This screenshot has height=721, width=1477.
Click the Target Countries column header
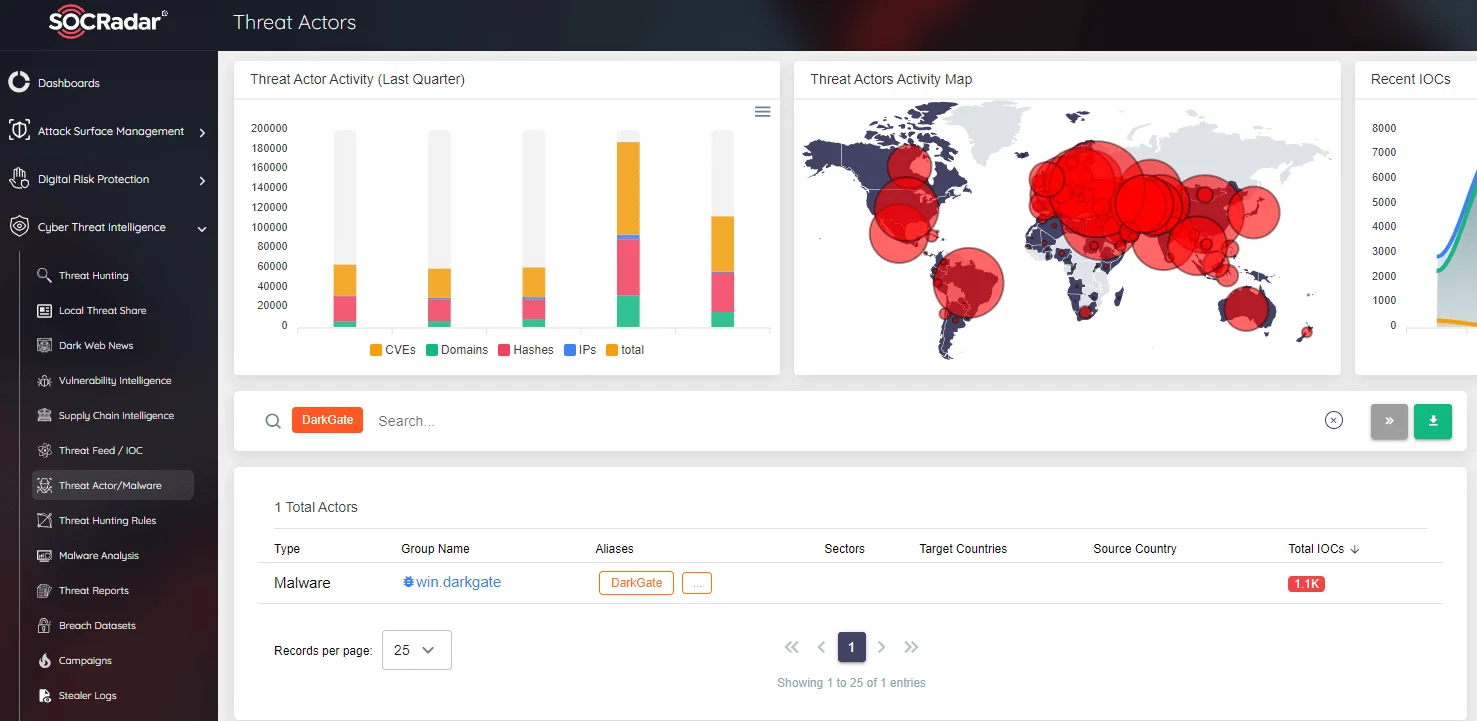tap(963, 549)
